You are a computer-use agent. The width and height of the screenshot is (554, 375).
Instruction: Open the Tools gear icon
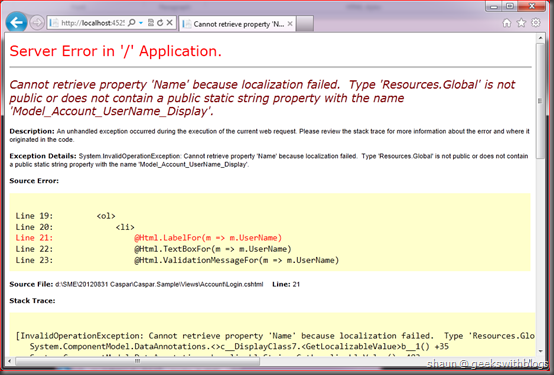click(536, 23)
